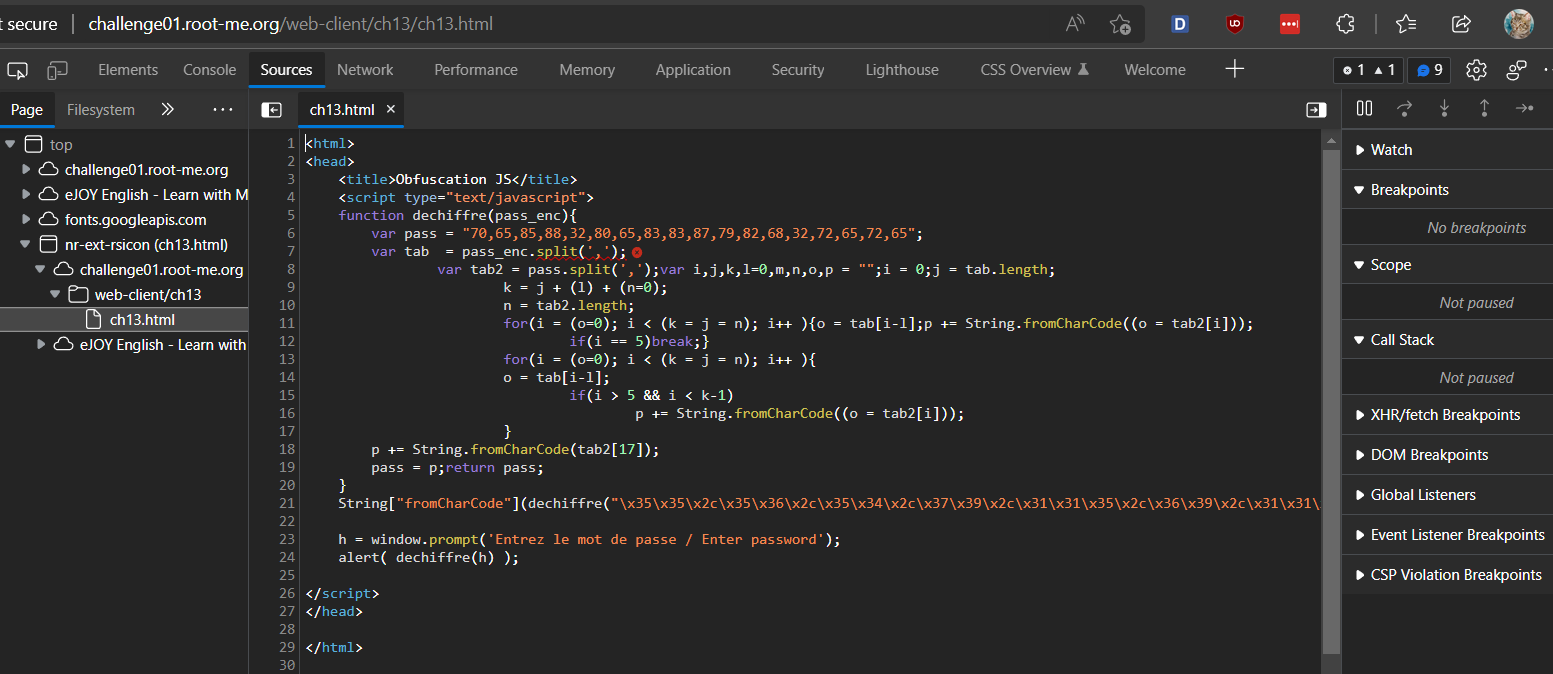Open the Read aloud icon in address bar
Image resolution: width=1553 pixels, height=674 pixels.
click(1075, 24)
